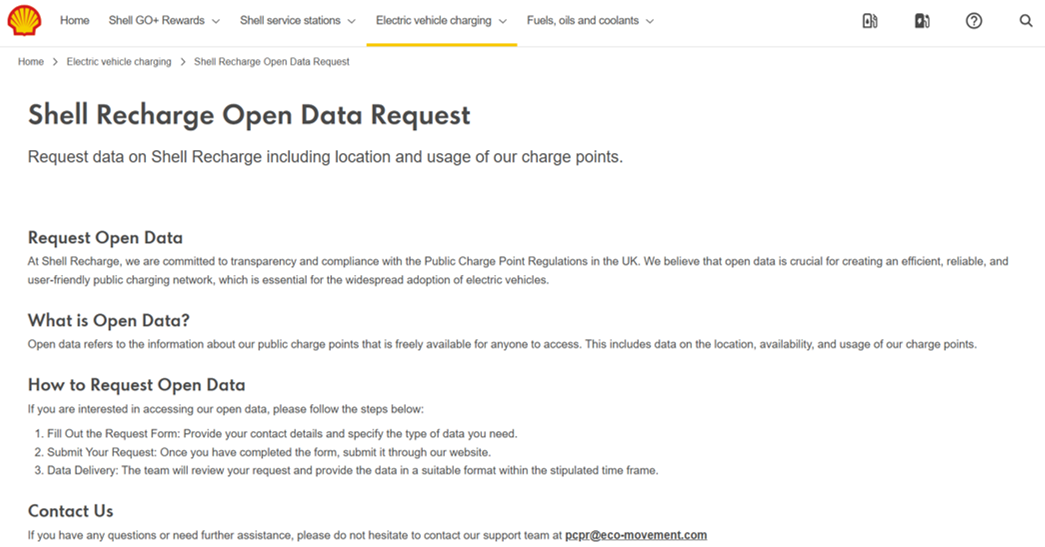Click the pcpr@eco-movement.com email link
1045x547 pixels.
[636, 535]
